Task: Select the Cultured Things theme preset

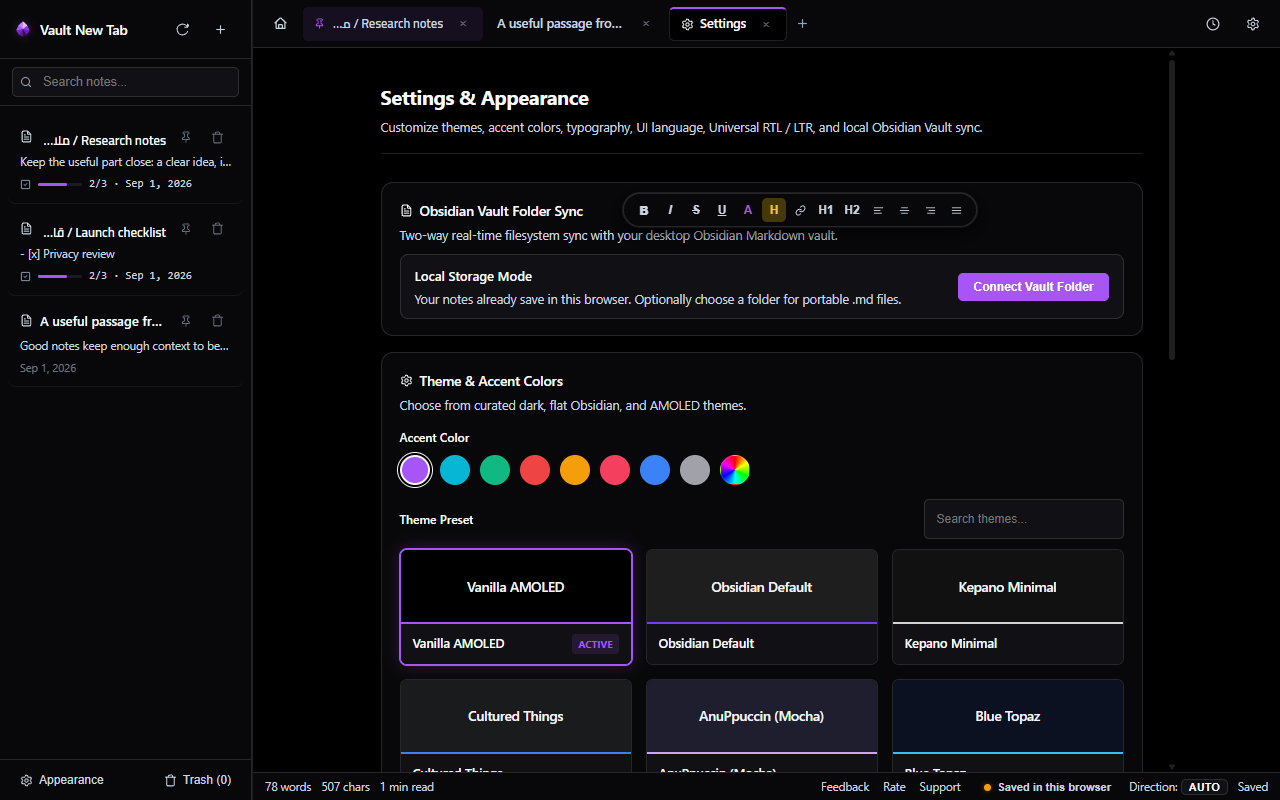Action: coord(516,726)
